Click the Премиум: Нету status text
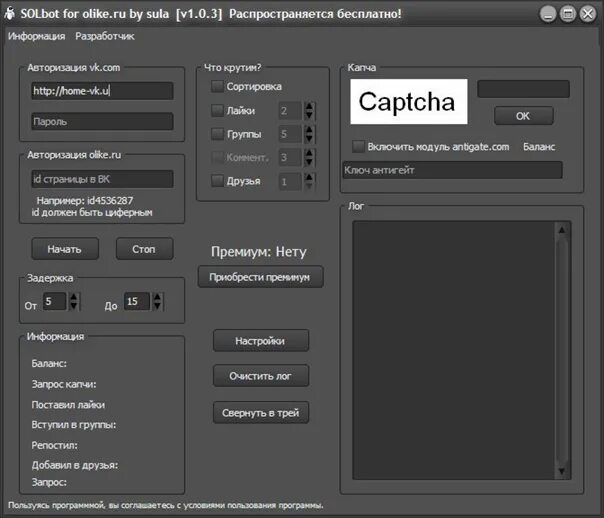The height and width of the screenshot is (518, 604). (x=259, y=252)
